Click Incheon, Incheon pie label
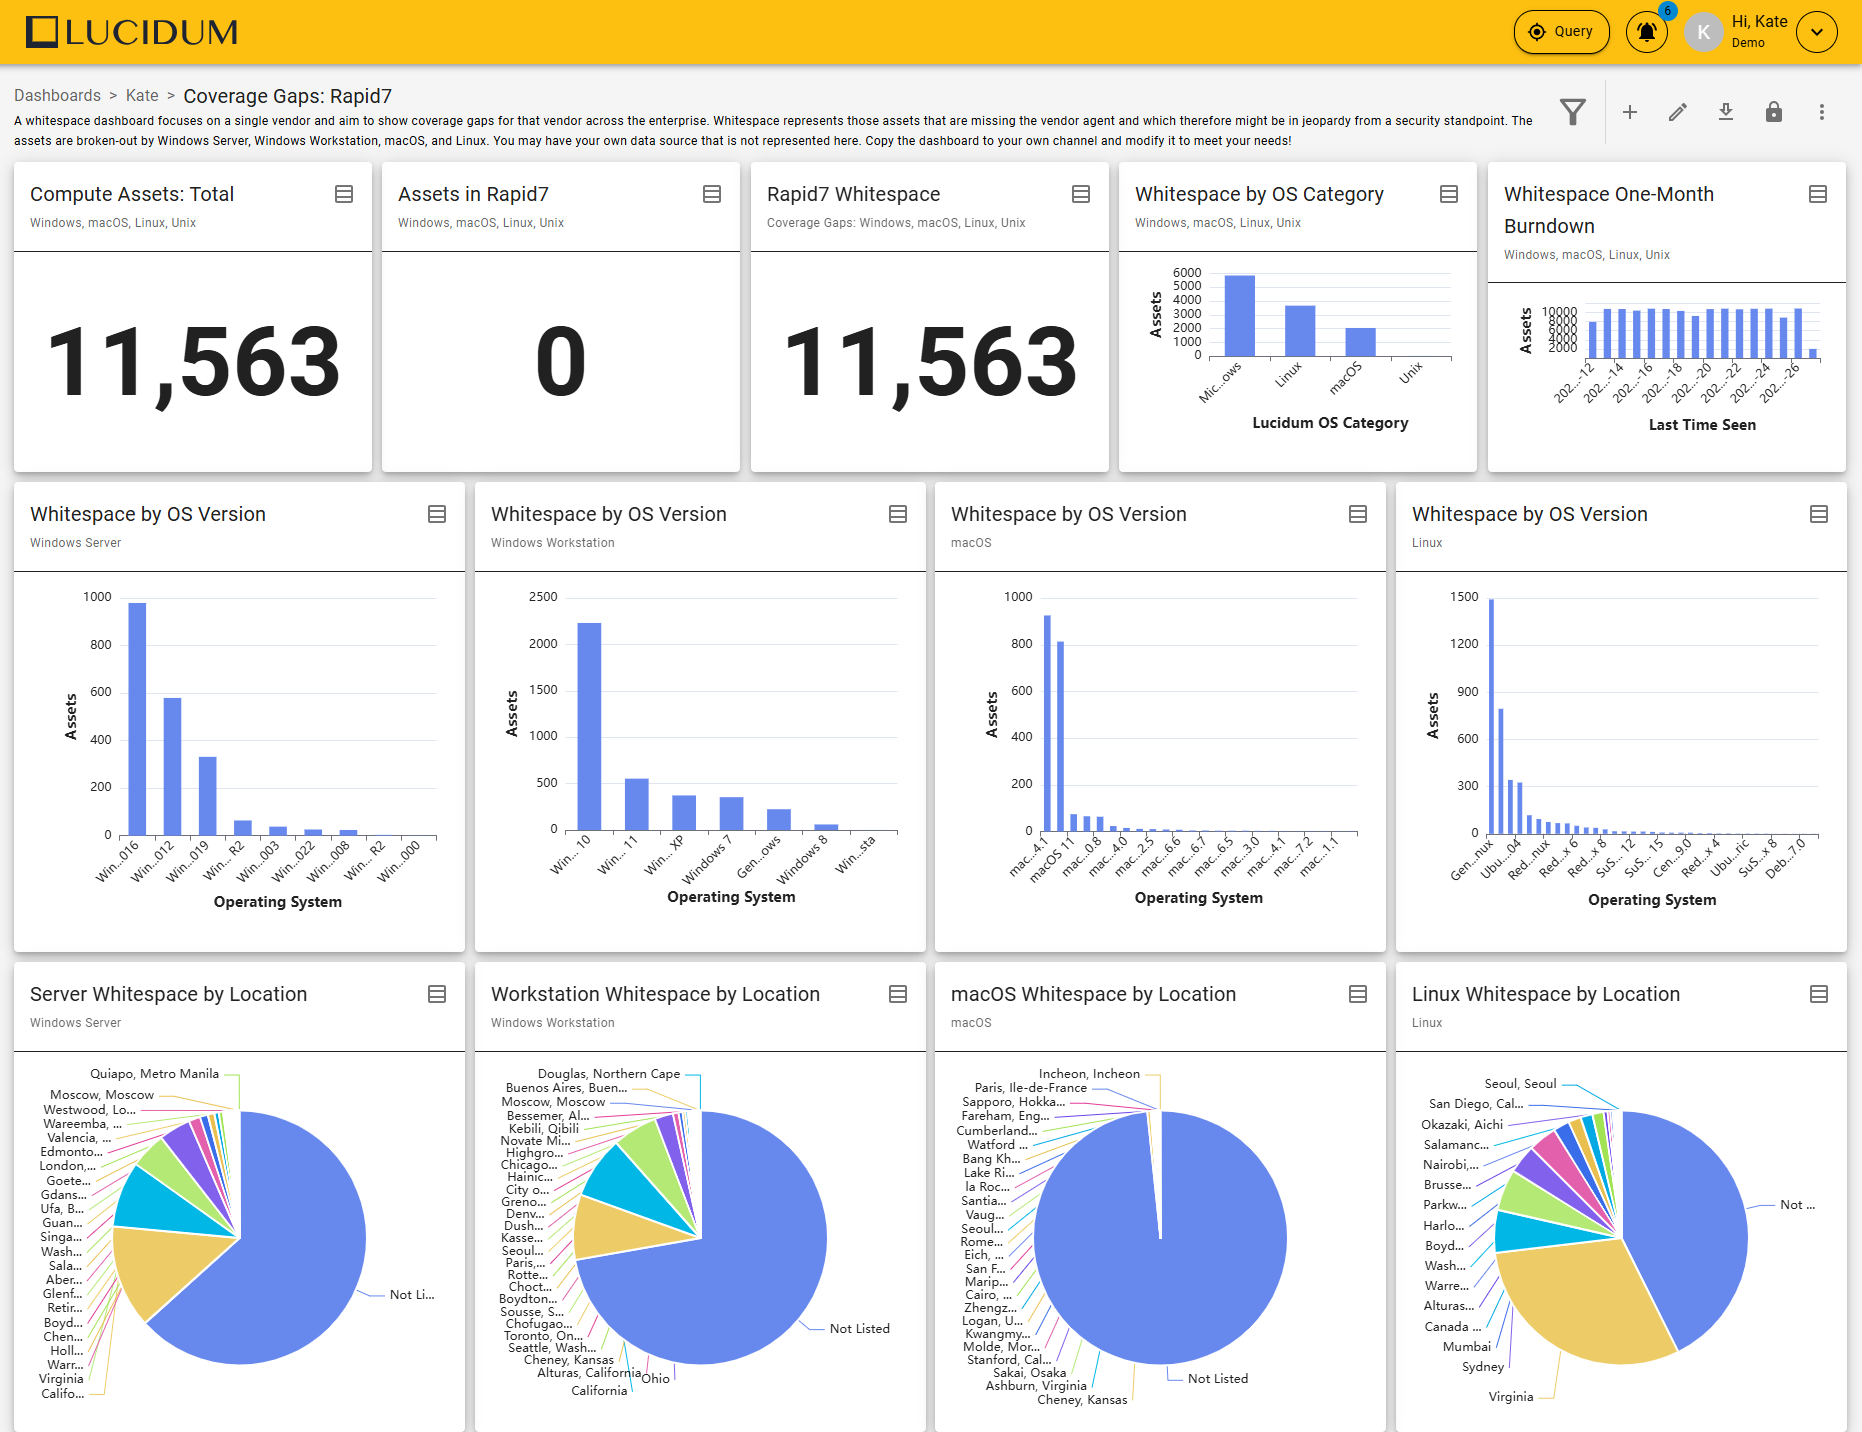This screenshot has width=1862, height=1432. click(x=1089, y=1073)
